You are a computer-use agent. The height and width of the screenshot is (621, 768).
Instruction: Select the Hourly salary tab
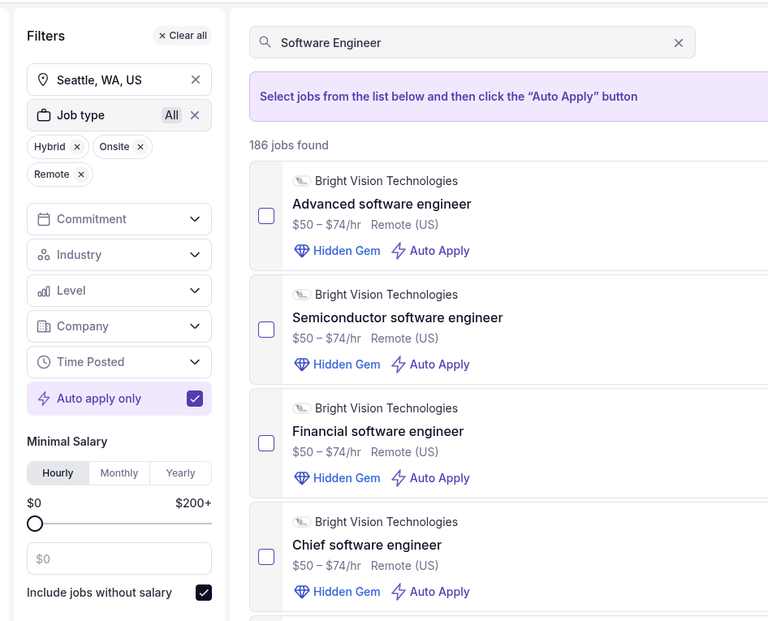tap(58, 473)
